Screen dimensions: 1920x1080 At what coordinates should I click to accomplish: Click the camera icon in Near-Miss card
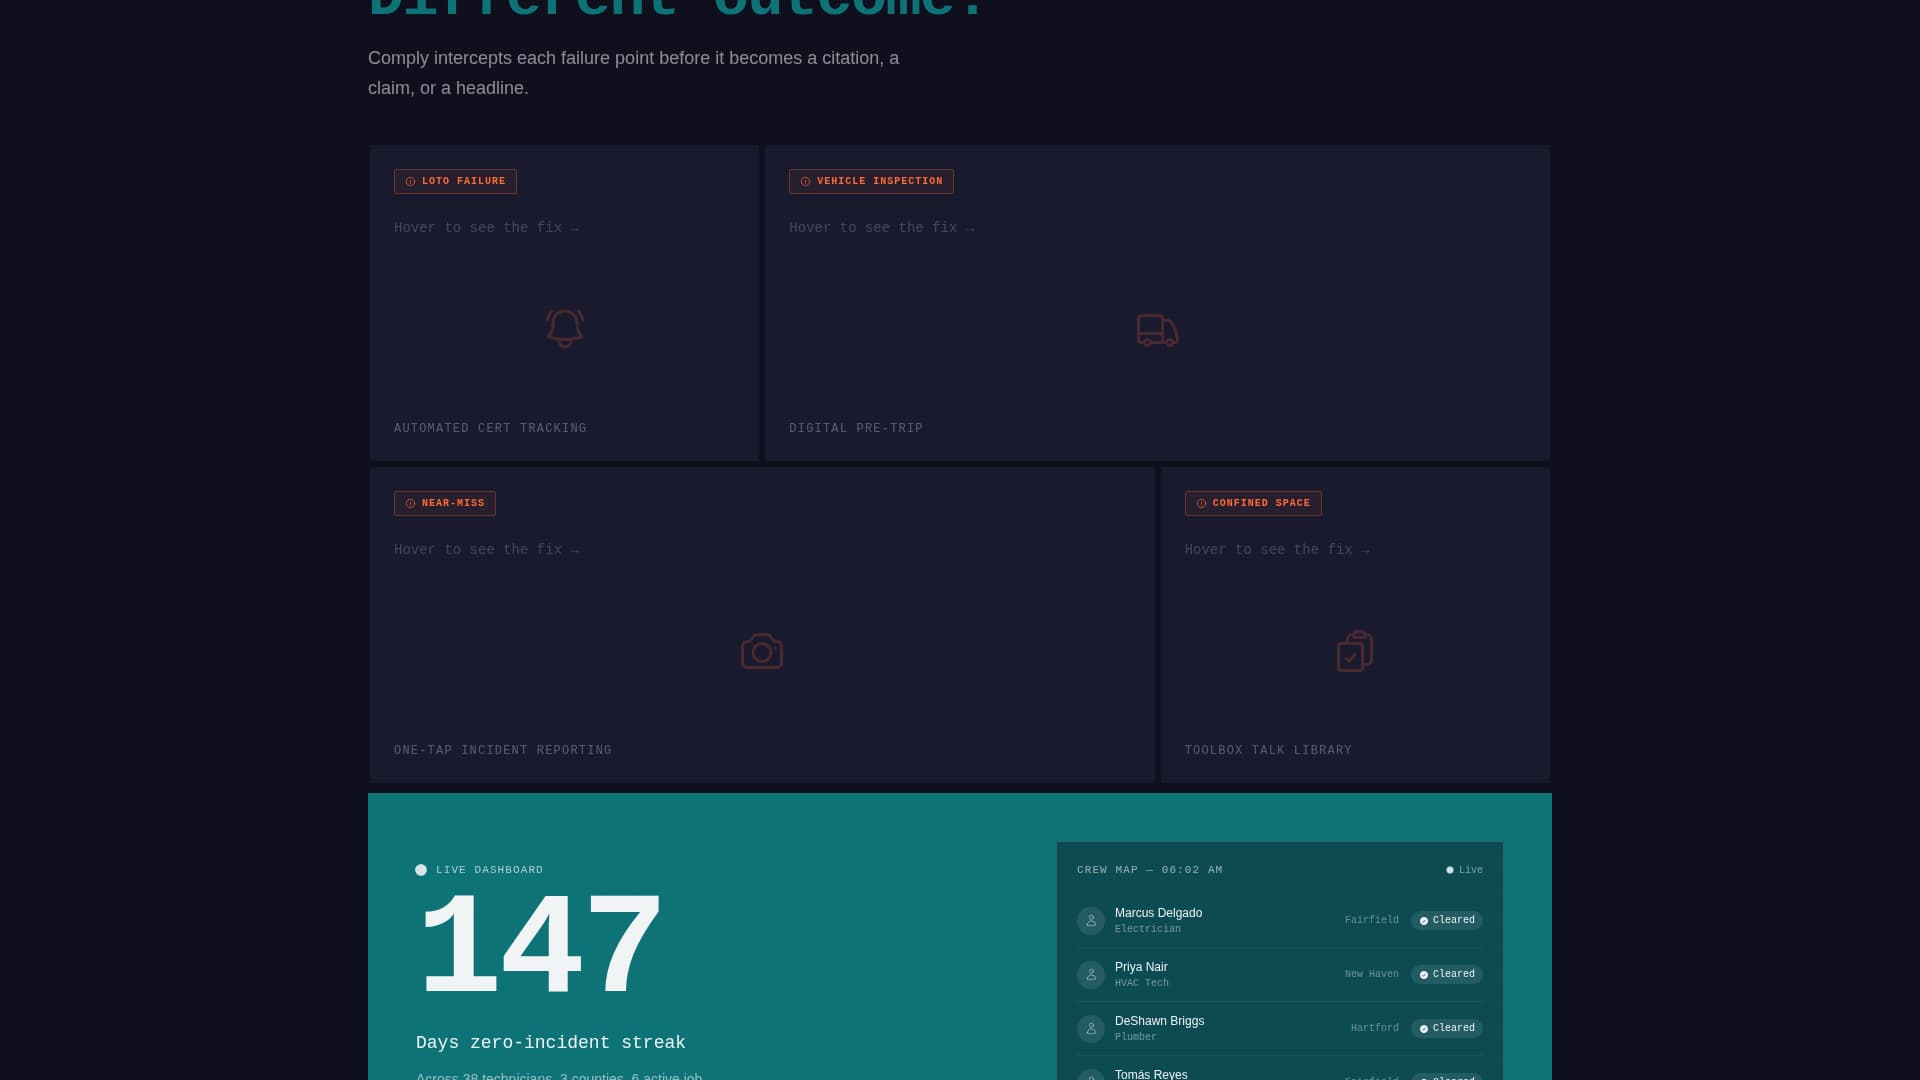[762, 651]
